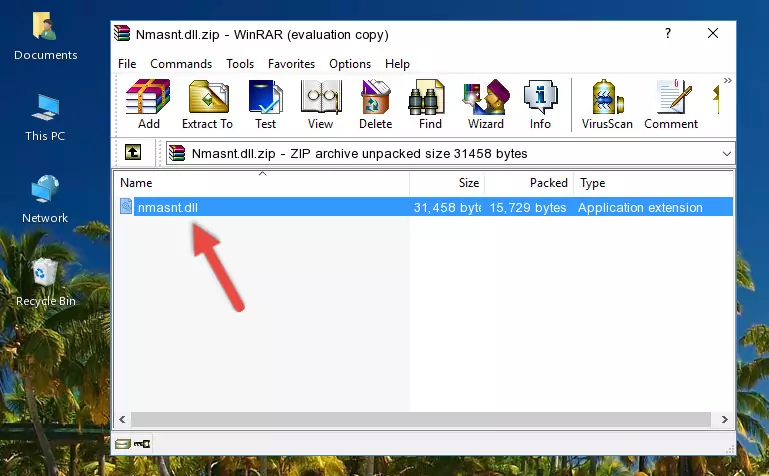Click the 15,729 bytes packed value
The image size is (769, 476).
point(528,207)
